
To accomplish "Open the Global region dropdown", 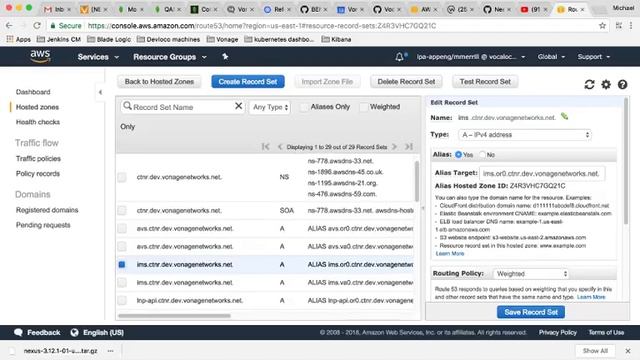I will (x=551, y=57).
